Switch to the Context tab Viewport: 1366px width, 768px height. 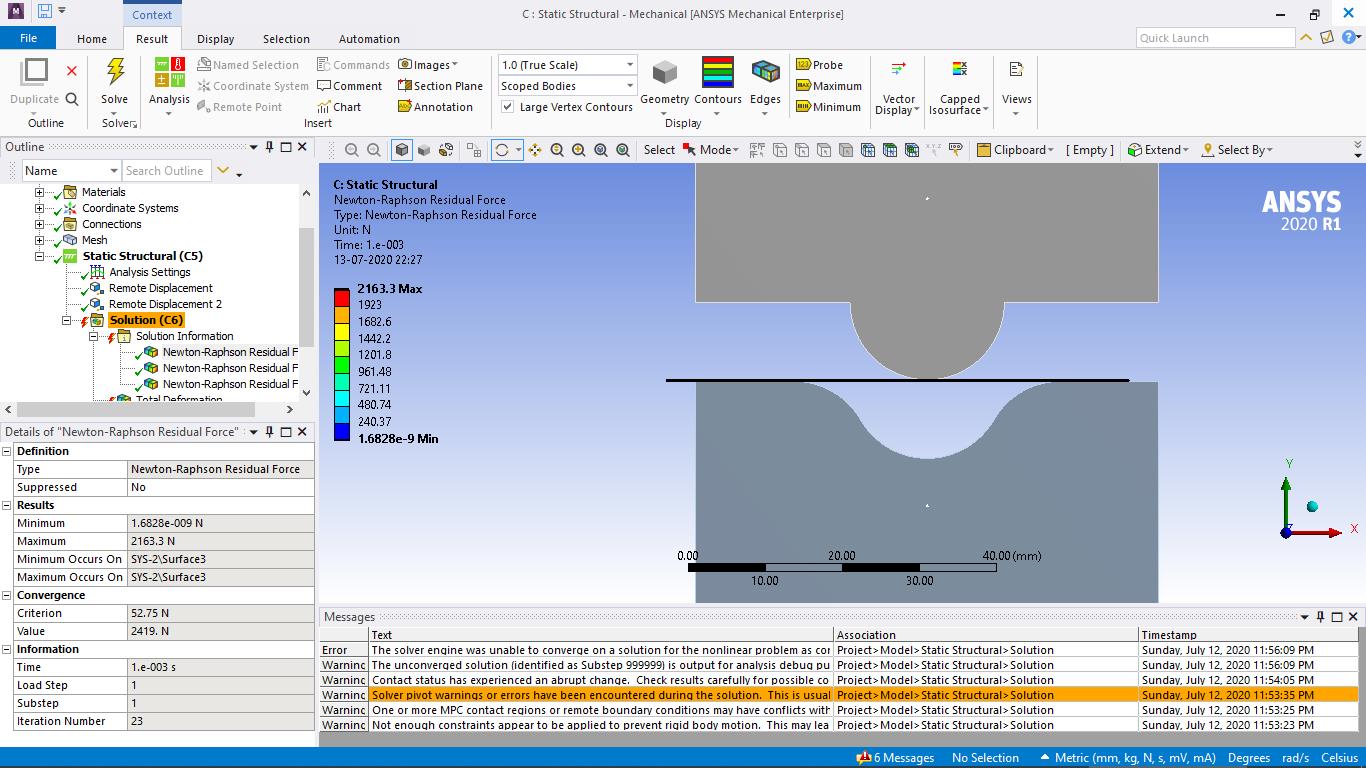point(152,15)
